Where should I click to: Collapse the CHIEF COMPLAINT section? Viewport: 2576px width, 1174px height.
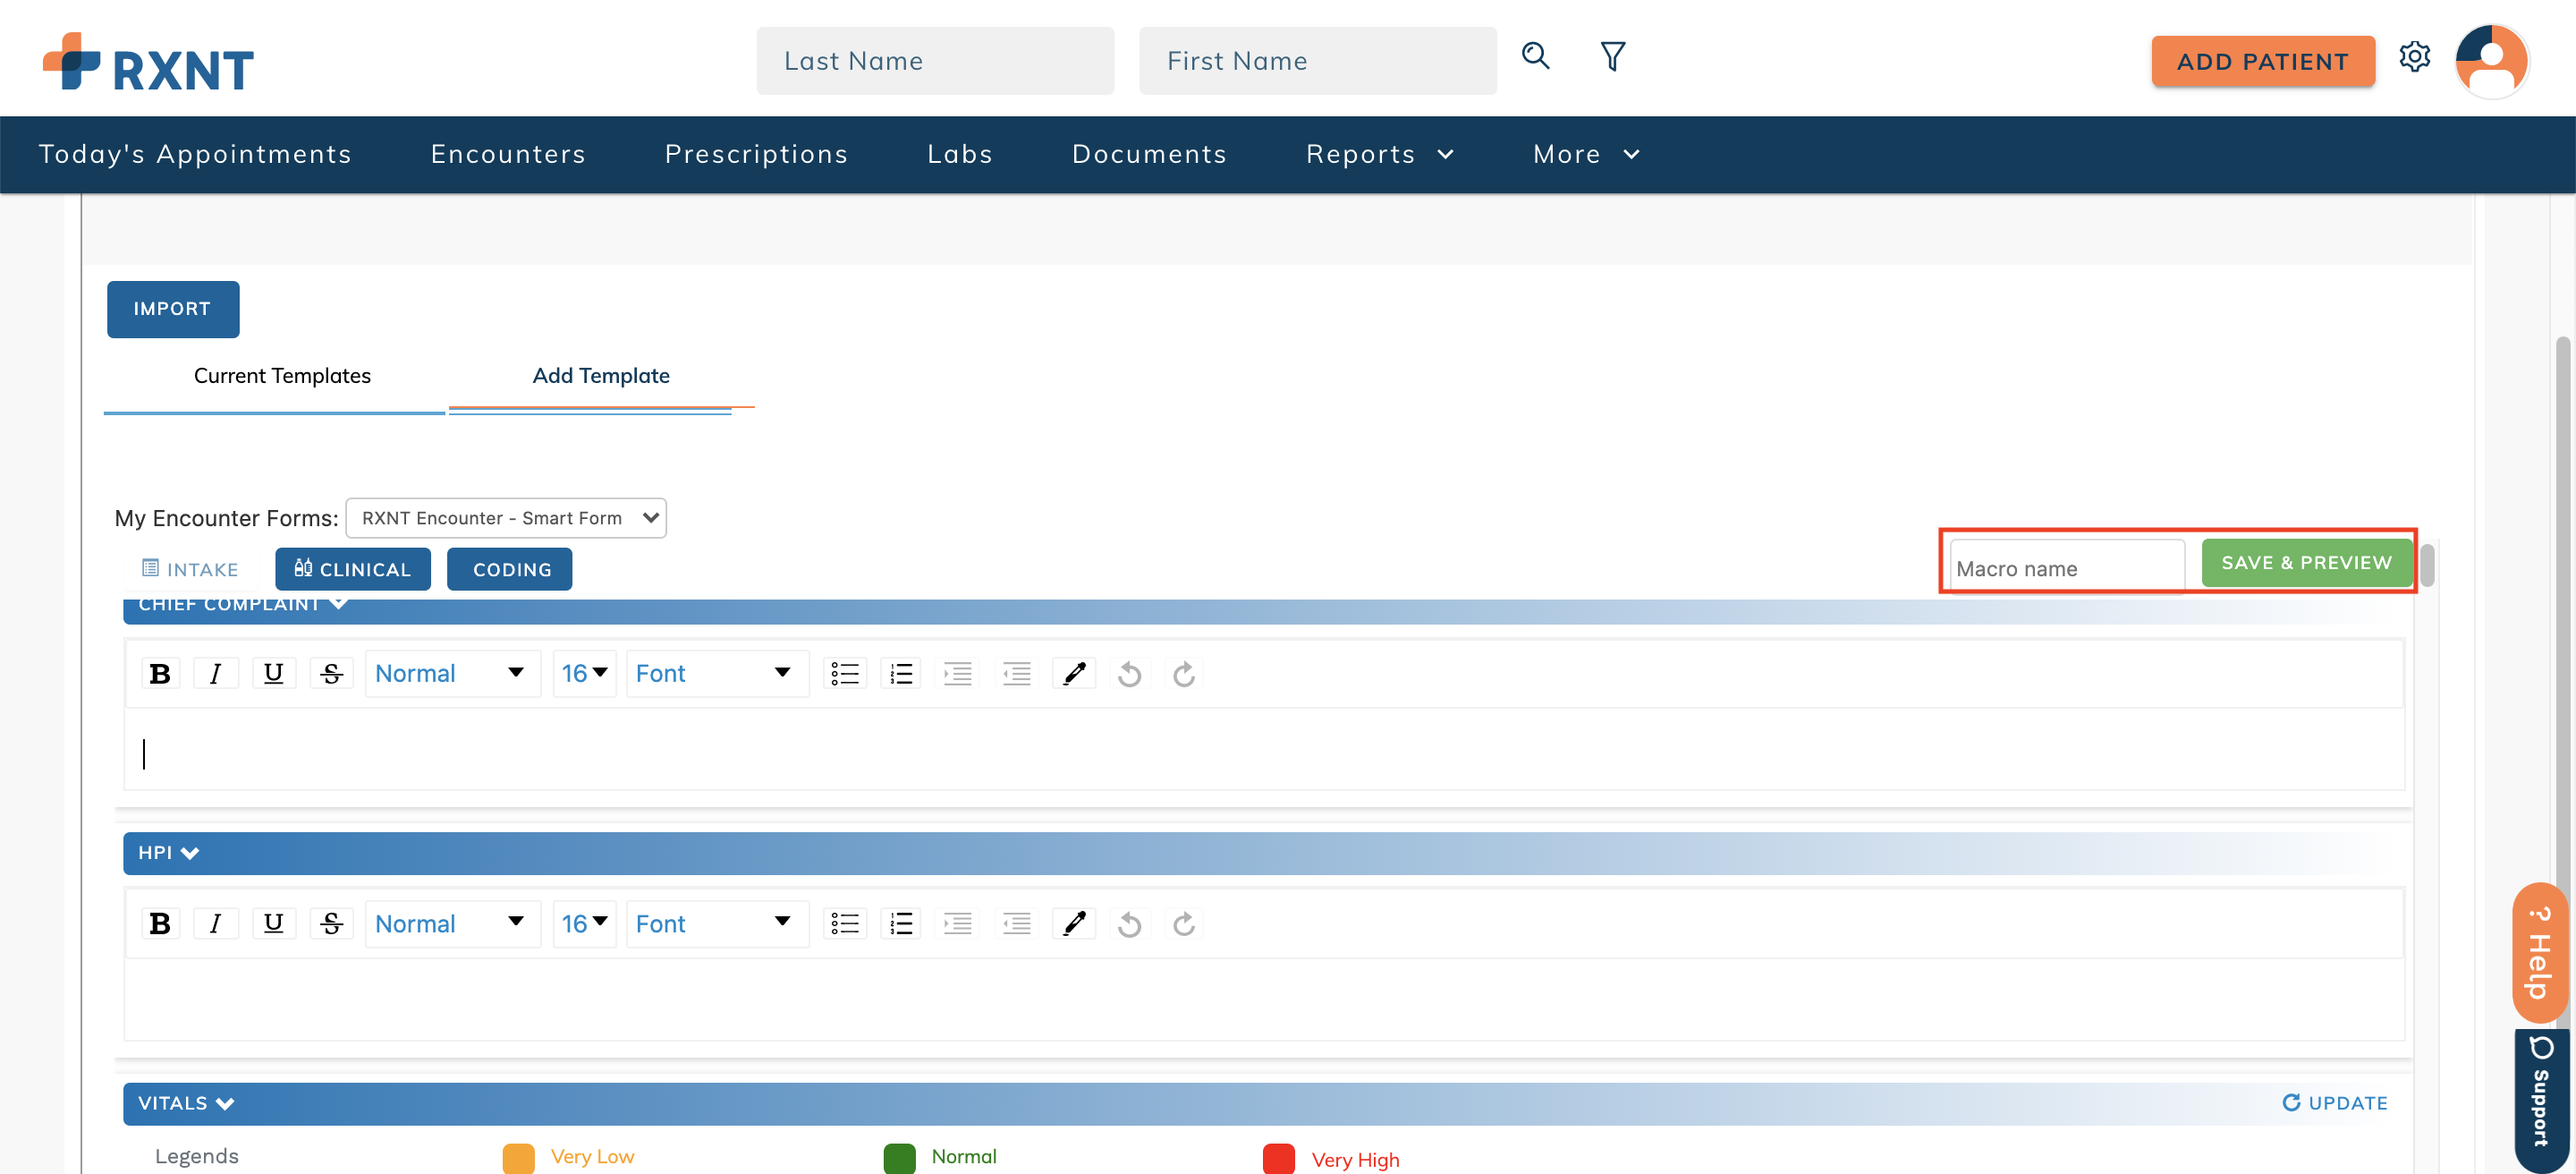(339, 603)
